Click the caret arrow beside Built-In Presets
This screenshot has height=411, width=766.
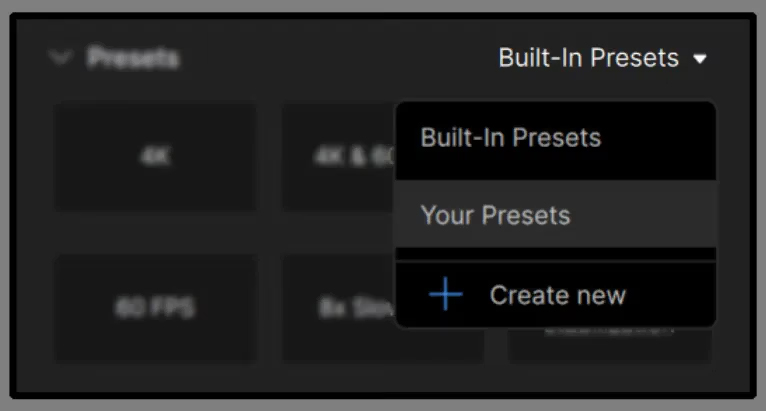tap(700, 59)
